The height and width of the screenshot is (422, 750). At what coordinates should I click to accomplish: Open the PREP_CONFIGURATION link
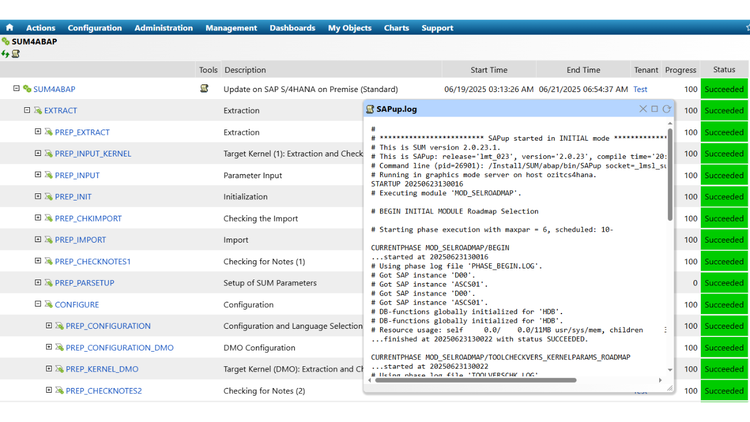108,326
